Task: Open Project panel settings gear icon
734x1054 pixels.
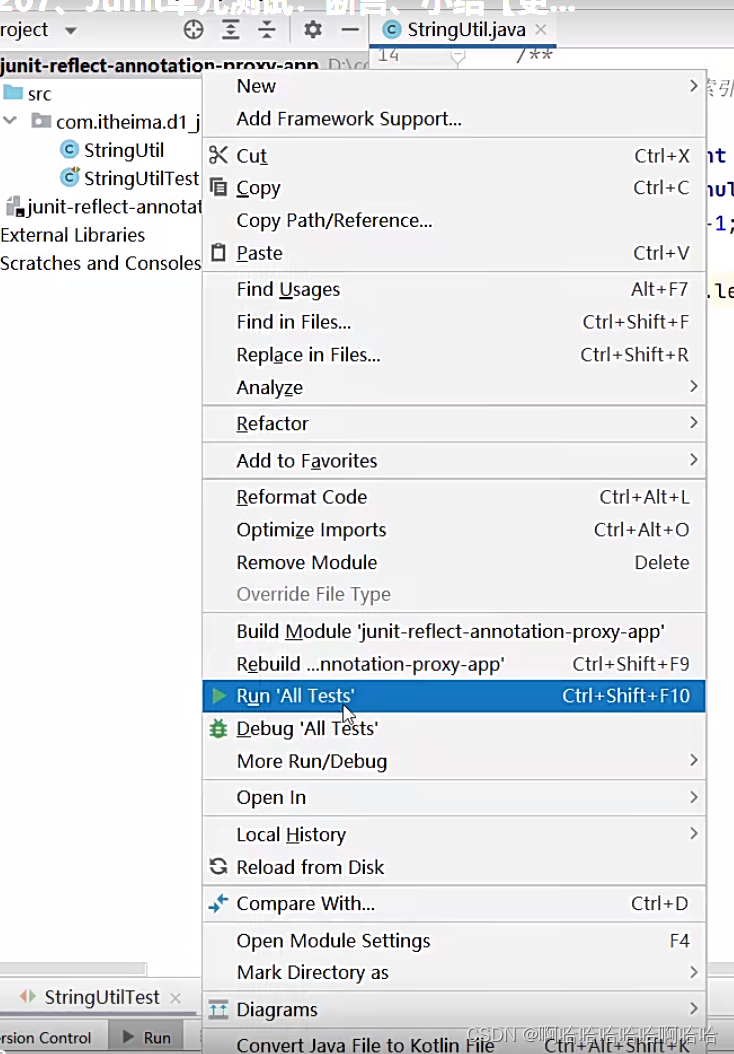Action: [312, 30]
